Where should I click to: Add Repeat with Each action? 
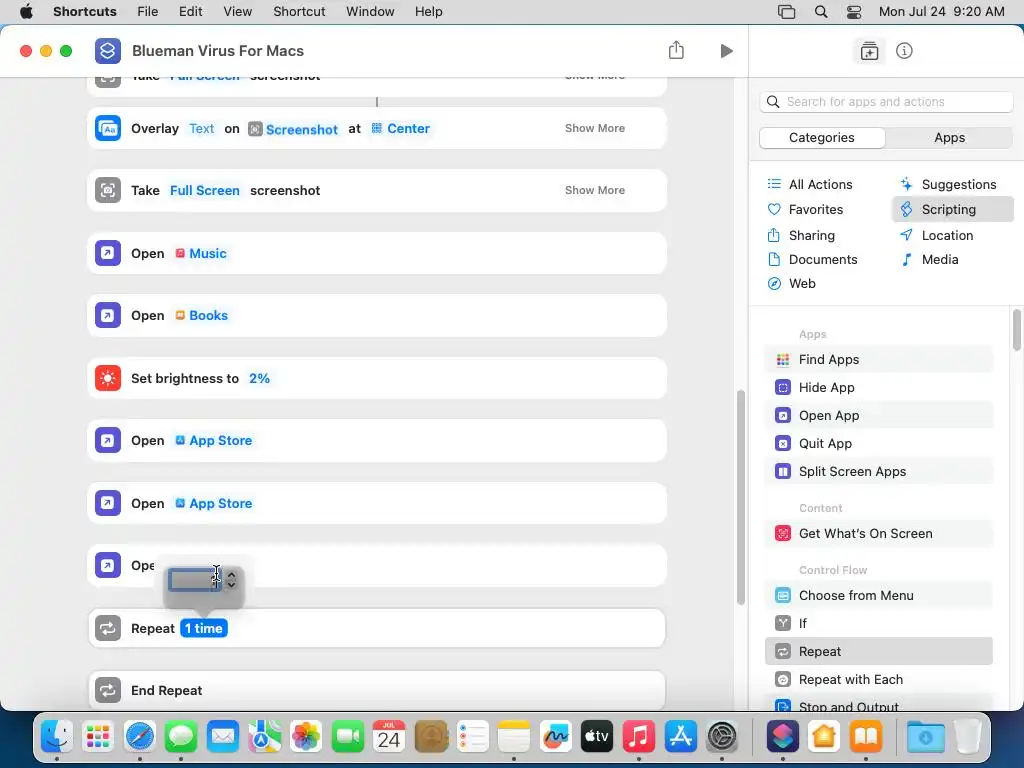[x=878, y=680]
